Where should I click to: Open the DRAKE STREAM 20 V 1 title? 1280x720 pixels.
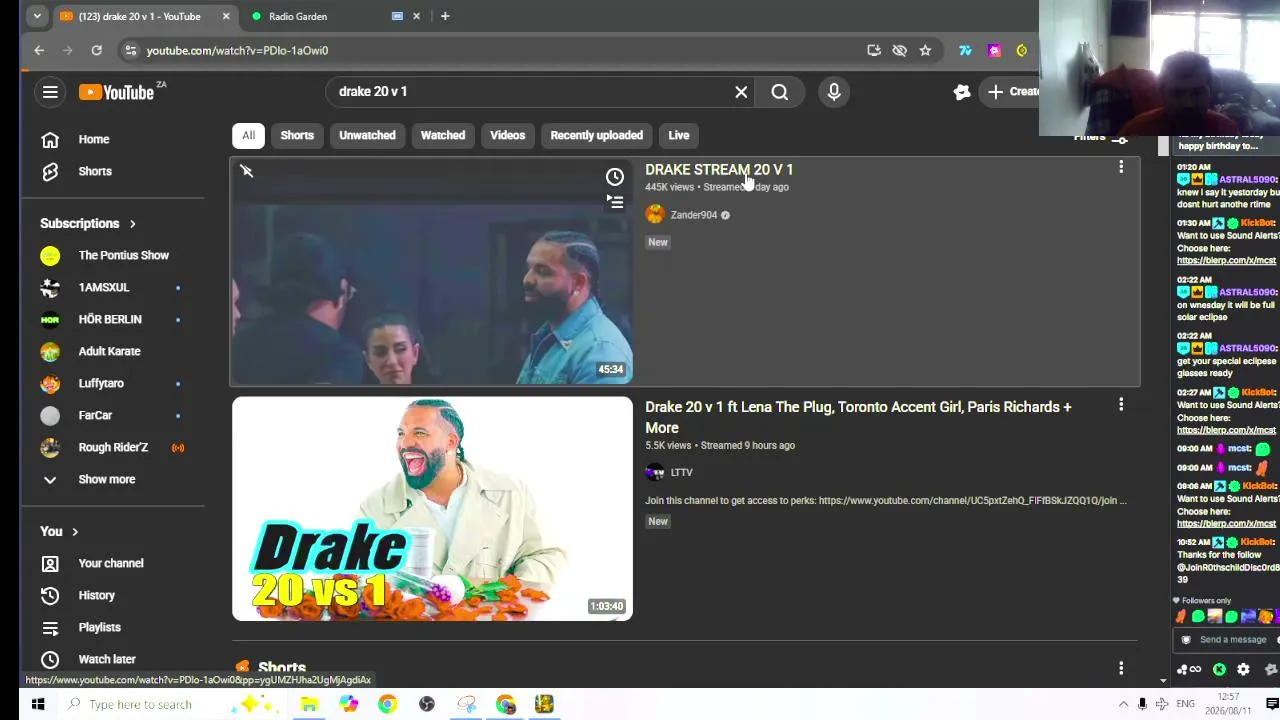(719, 170)
